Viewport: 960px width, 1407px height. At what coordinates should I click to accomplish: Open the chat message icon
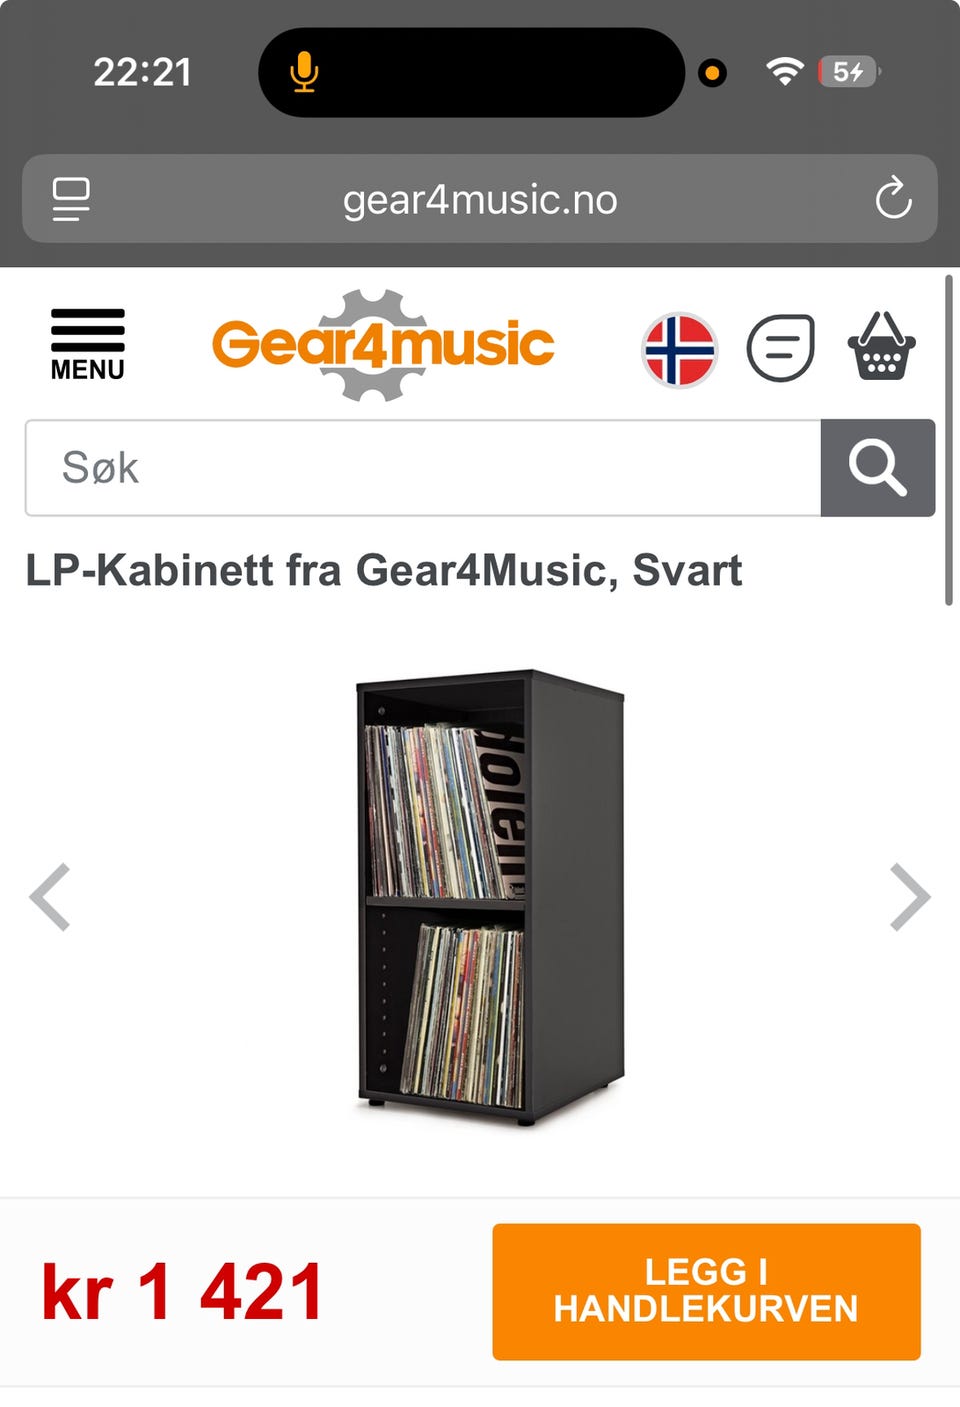pos(781,348)
